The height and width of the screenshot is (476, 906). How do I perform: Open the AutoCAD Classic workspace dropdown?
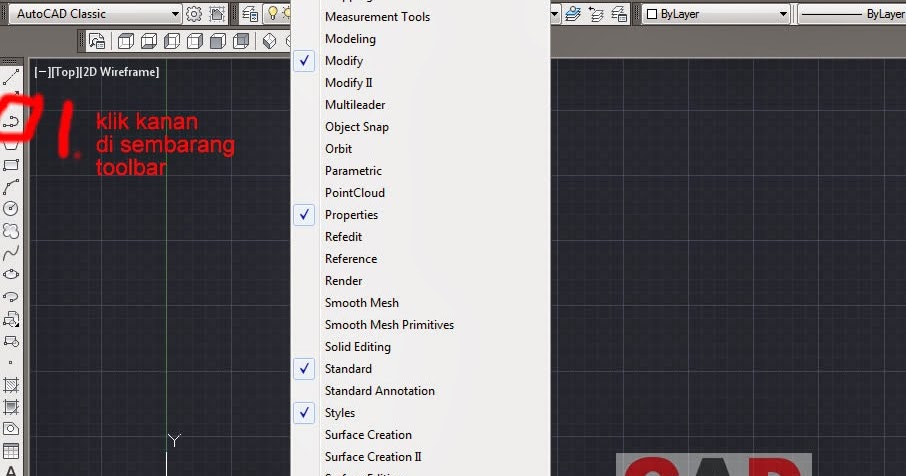click(x=95, y=14)
